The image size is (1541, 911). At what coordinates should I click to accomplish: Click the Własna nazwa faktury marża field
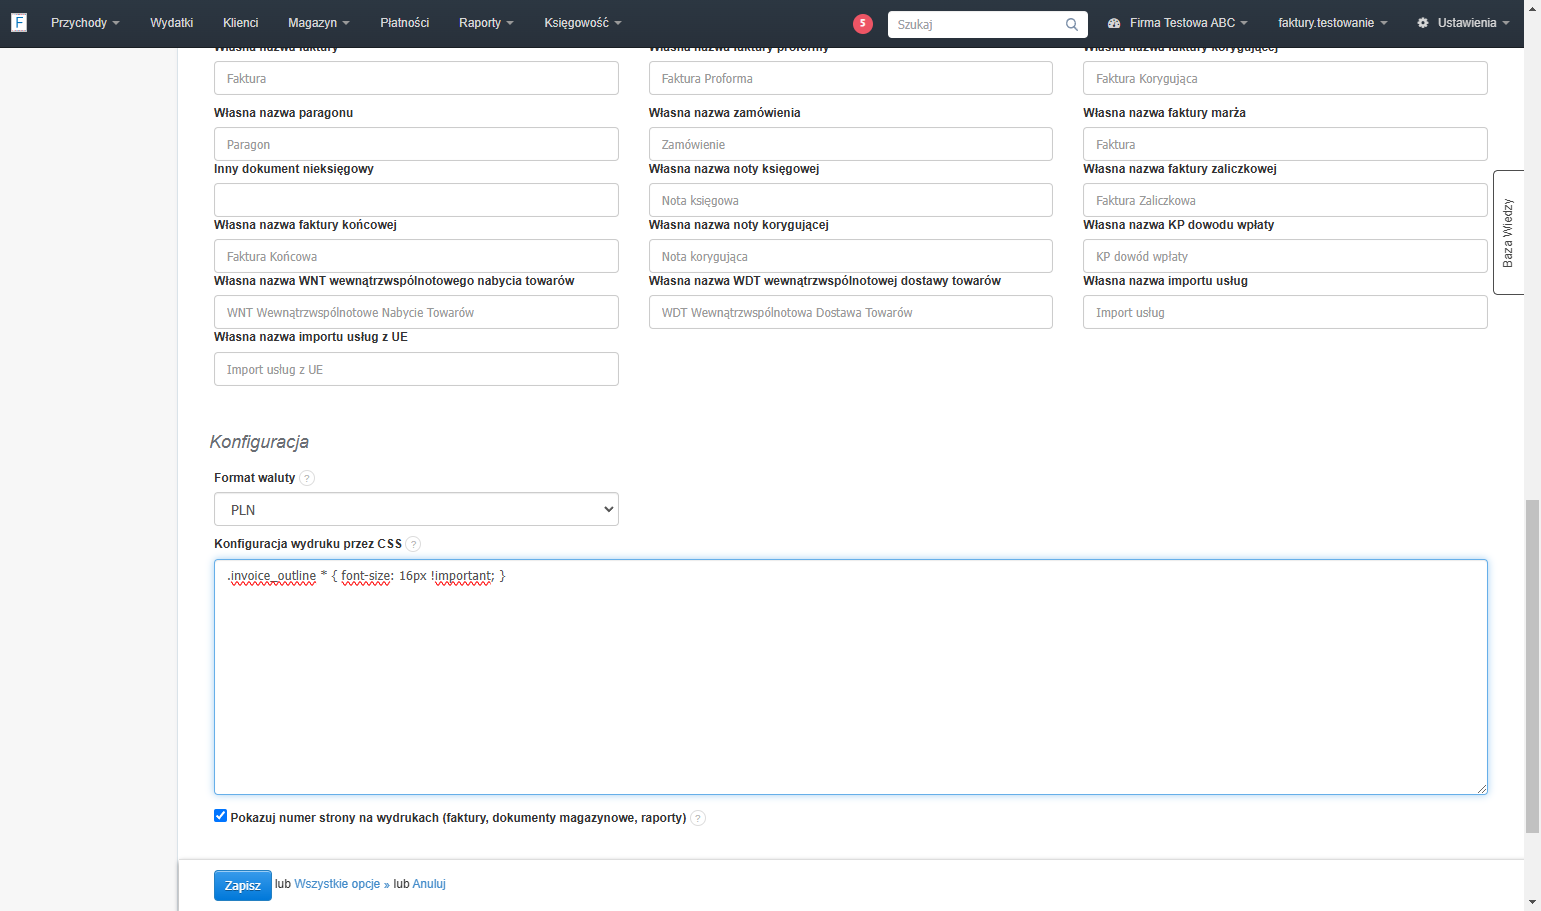1285,144
